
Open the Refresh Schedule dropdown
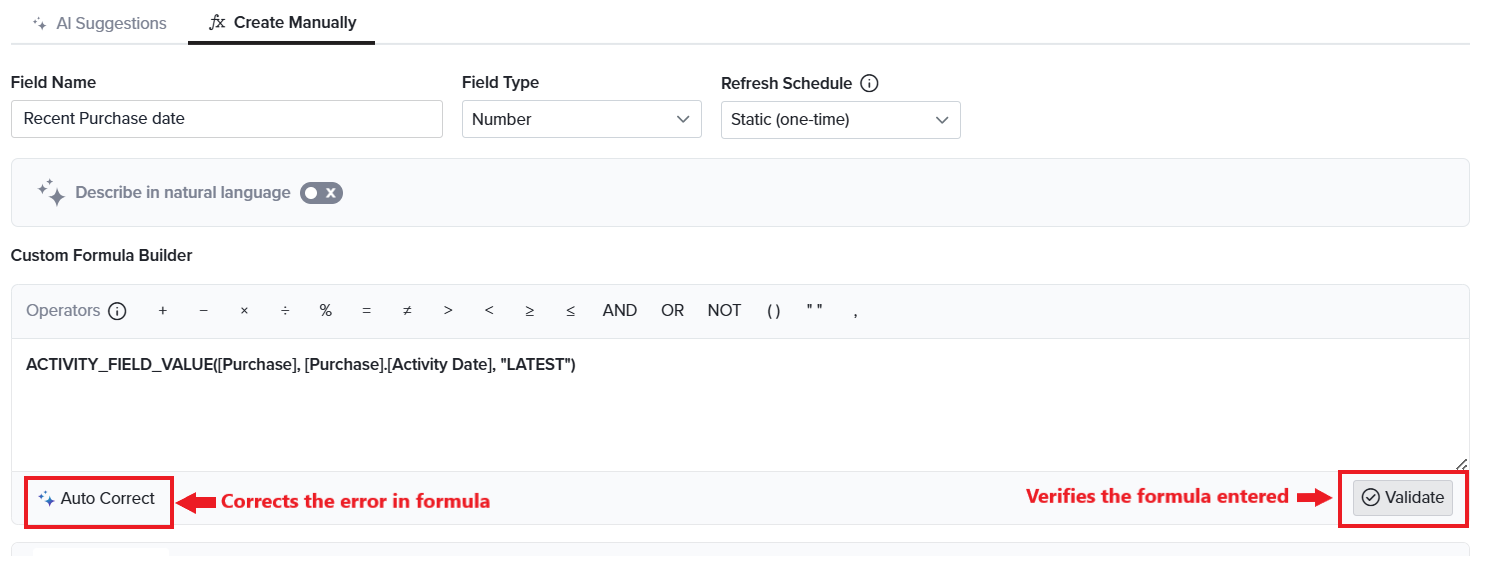[840, 119]
